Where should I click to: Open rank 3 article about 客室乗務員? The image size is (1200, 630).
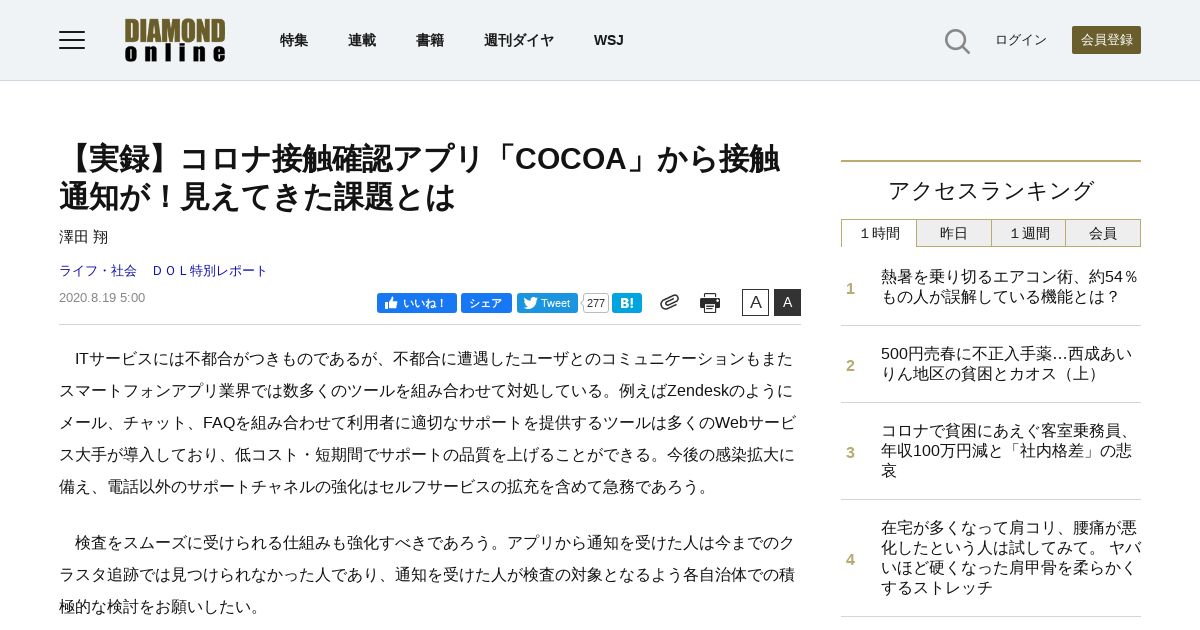point(1010,451)
